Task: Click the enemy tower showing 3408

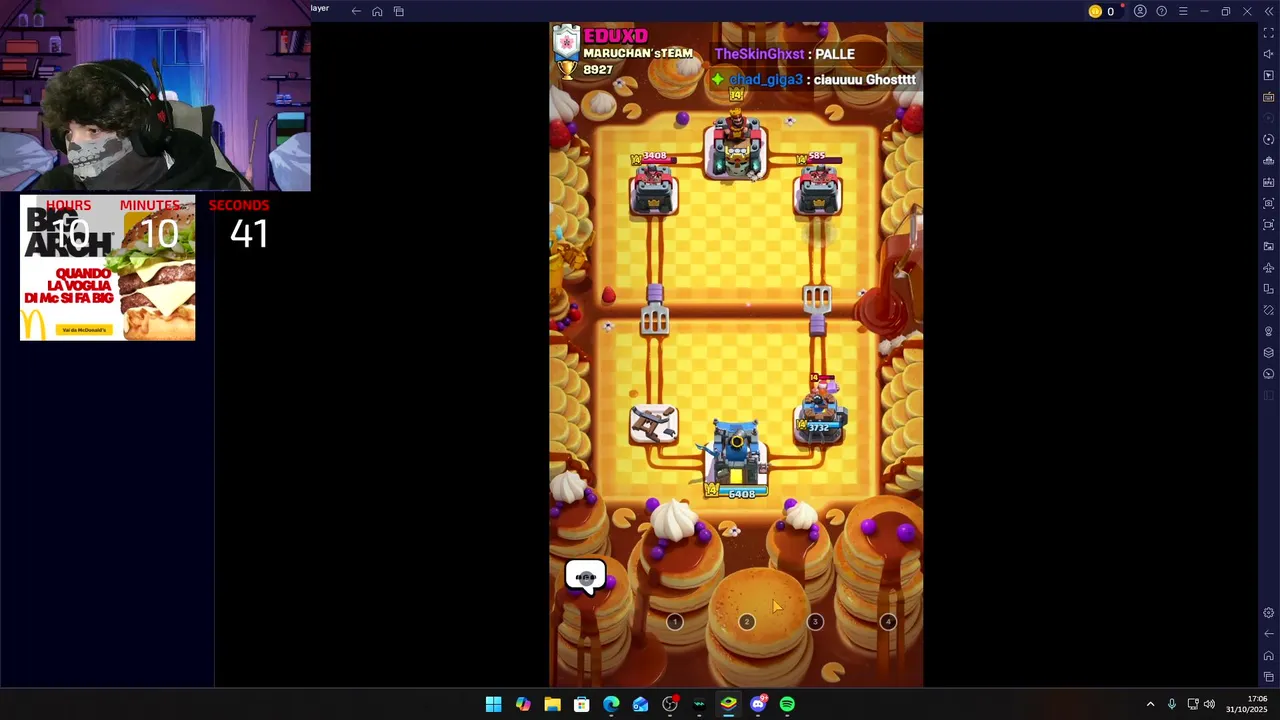Action: click(653, 185)
